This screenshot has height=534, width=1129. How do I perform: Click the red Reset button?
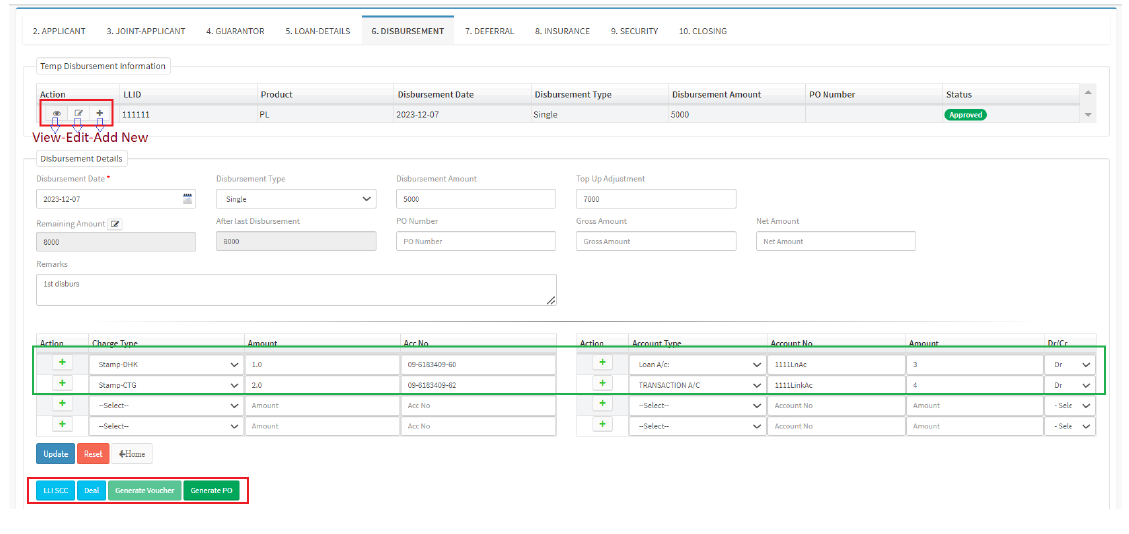[x=93, y=454]
